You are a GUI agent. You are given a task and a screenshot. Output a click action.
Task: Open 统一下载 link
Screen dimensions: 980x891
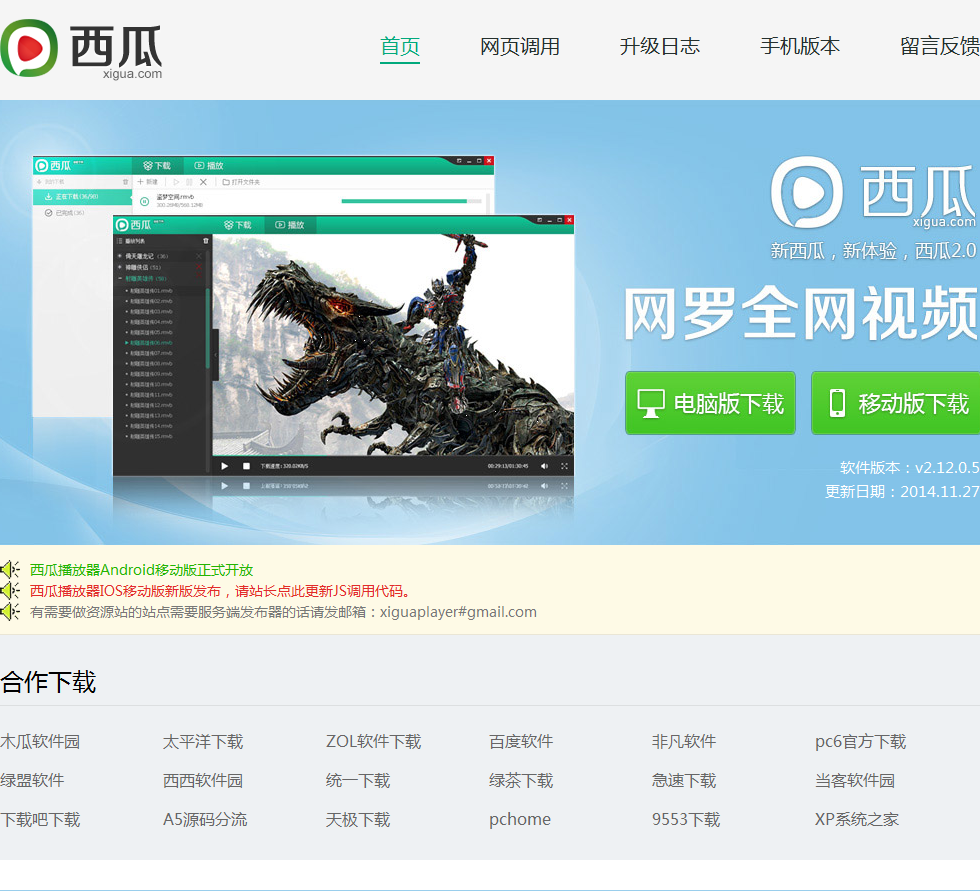coord(358,780)
